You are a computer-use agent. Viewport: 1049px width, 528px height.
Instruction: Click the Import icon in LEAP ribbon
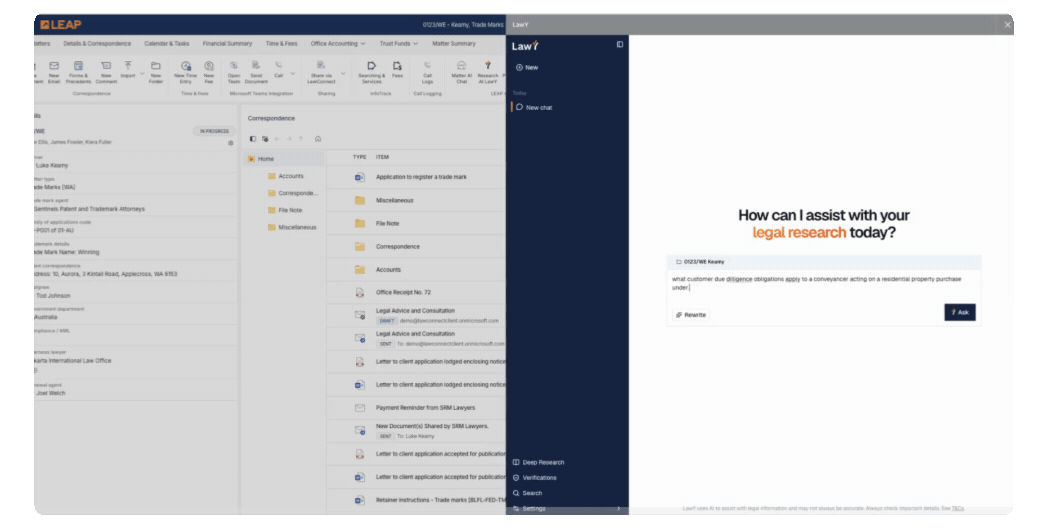click(x=128, y=66)
